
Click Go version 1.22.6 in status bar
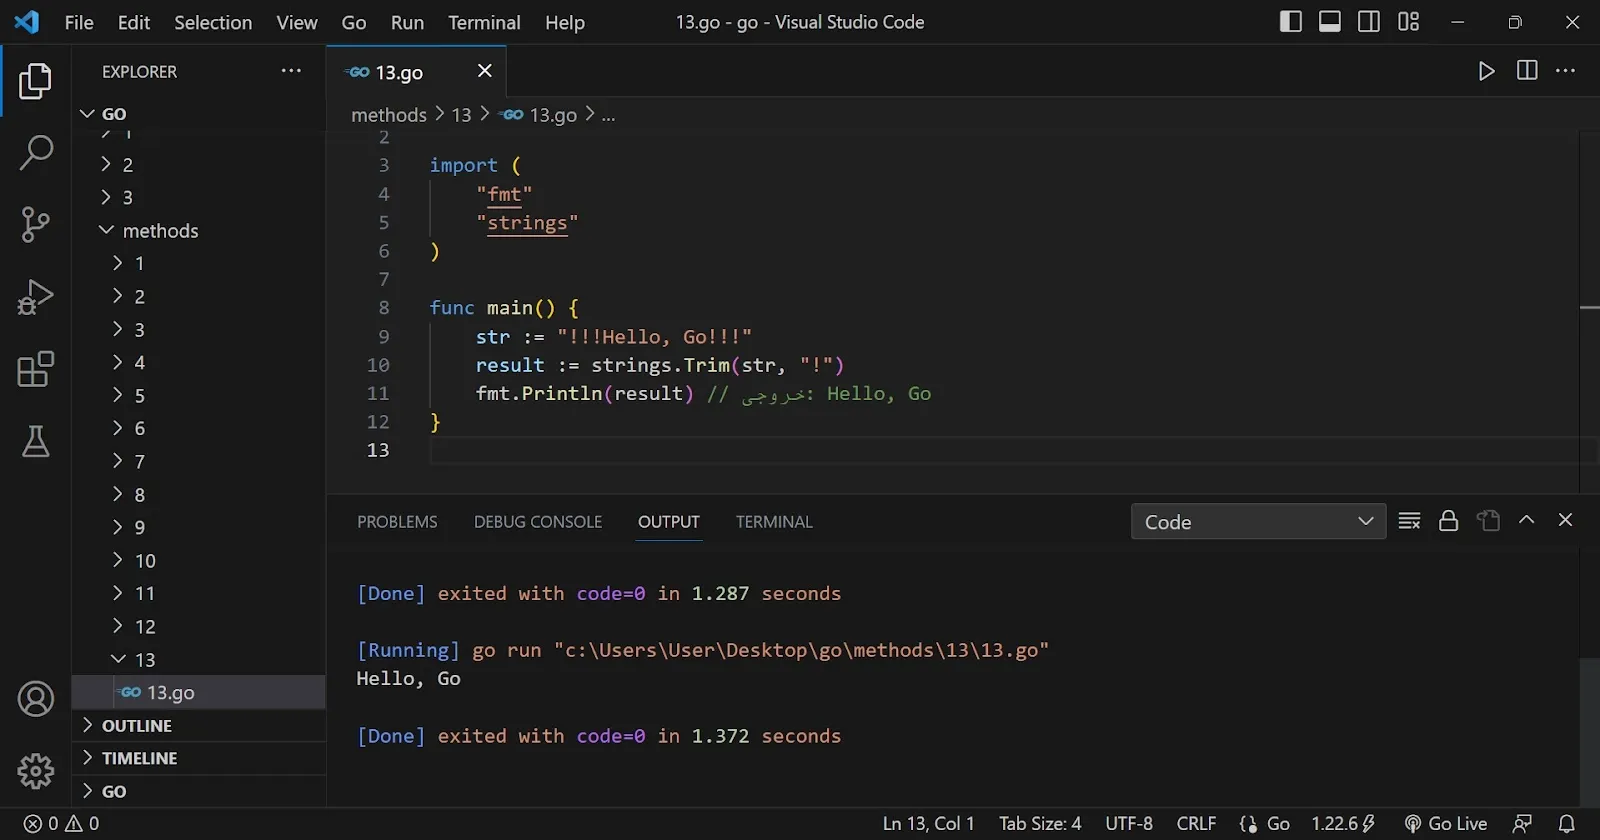[1344, 824]
